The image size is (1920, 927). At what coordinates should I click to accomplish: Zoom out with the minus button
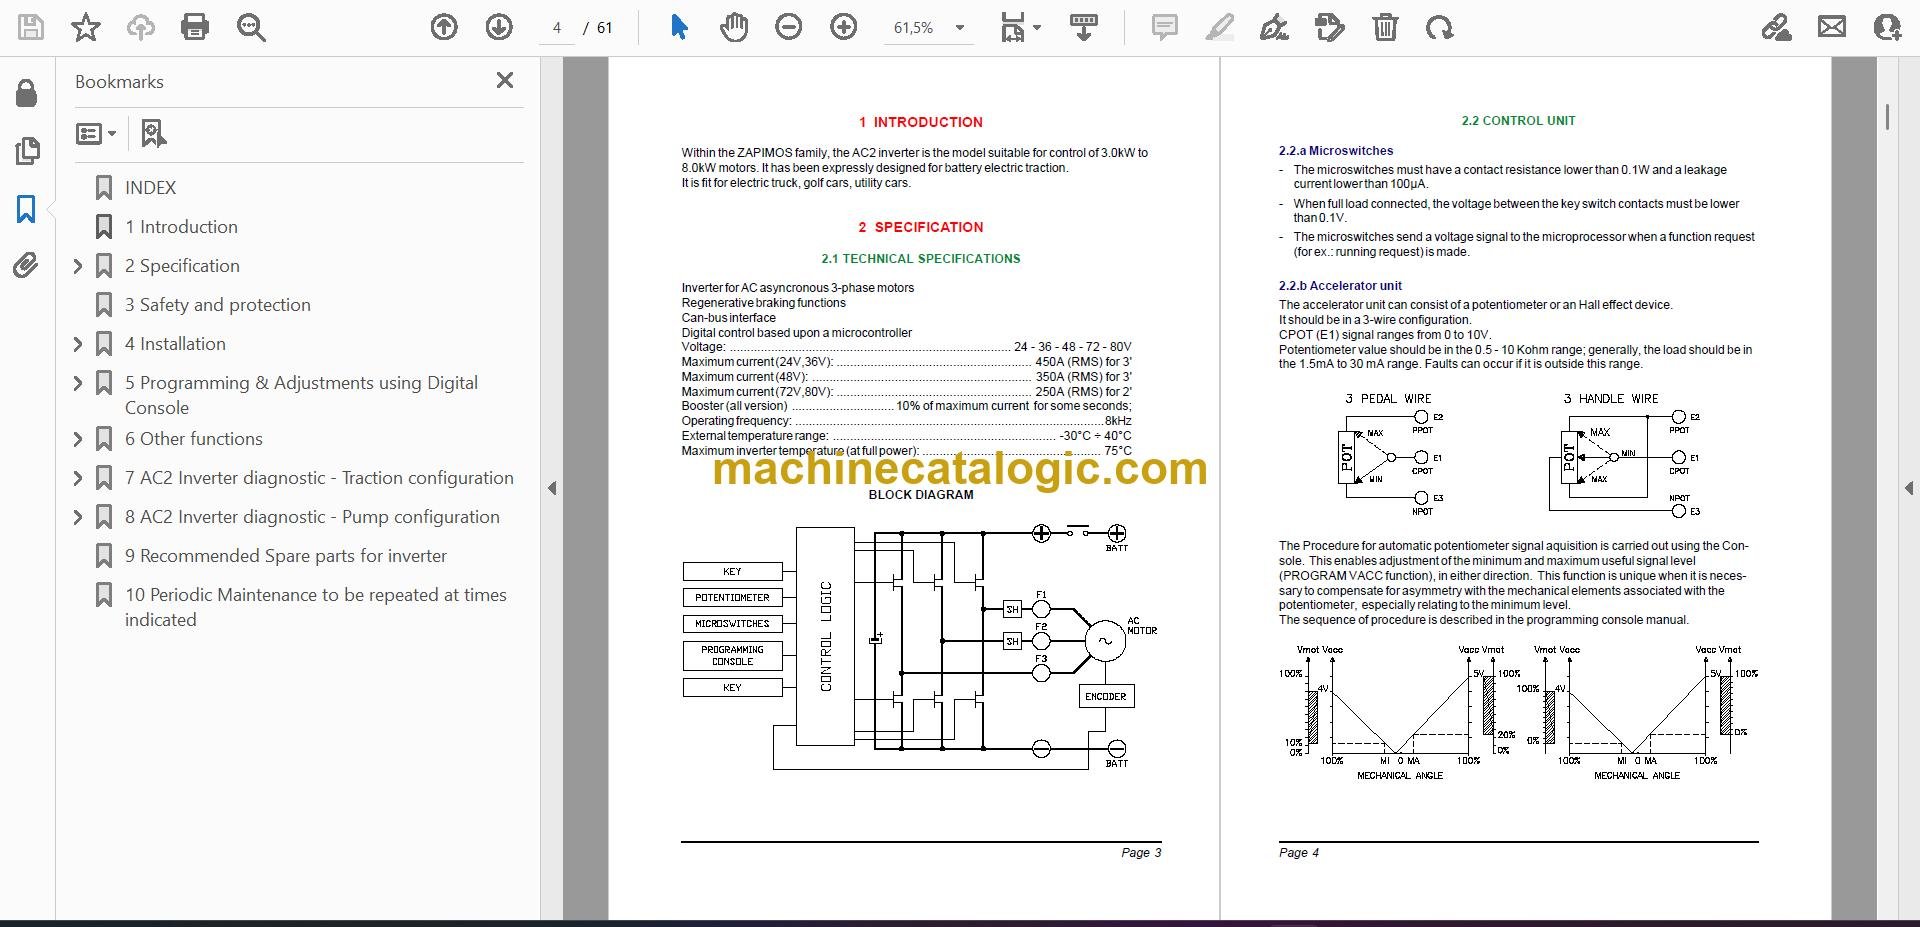(789, 28)
